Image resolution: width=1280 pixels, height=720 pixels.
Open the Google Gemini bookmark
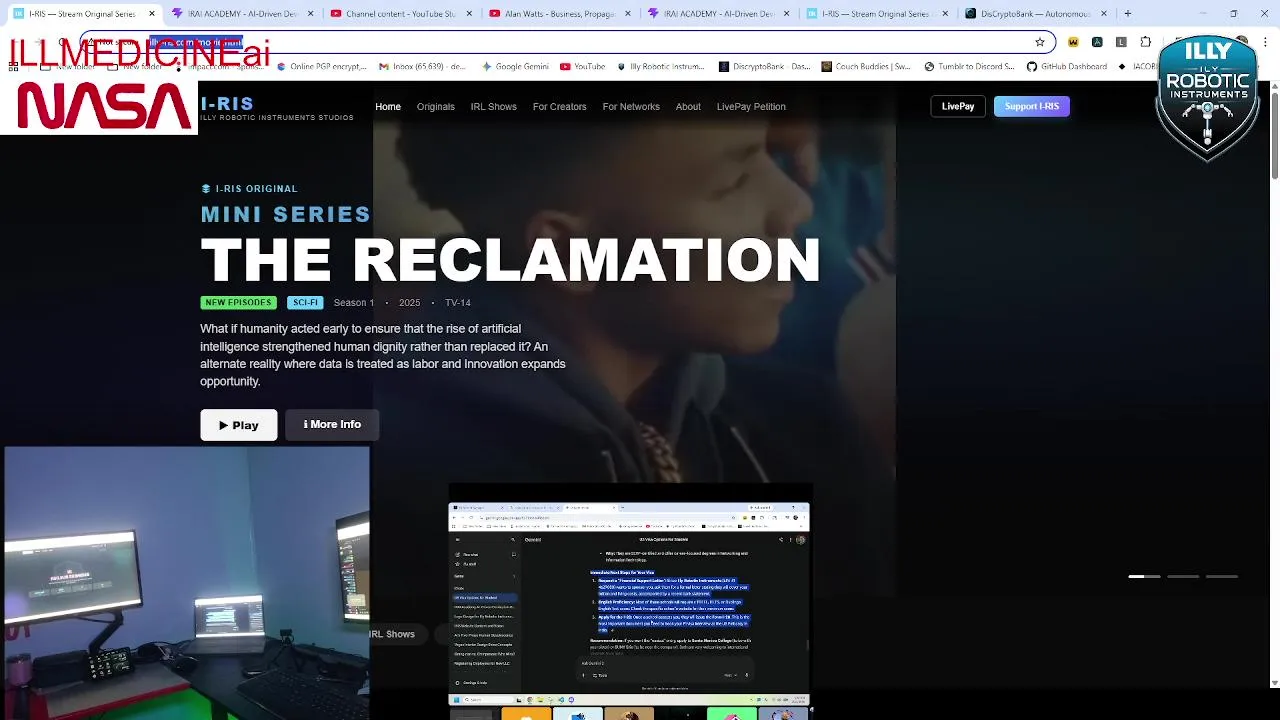(515, 66)
